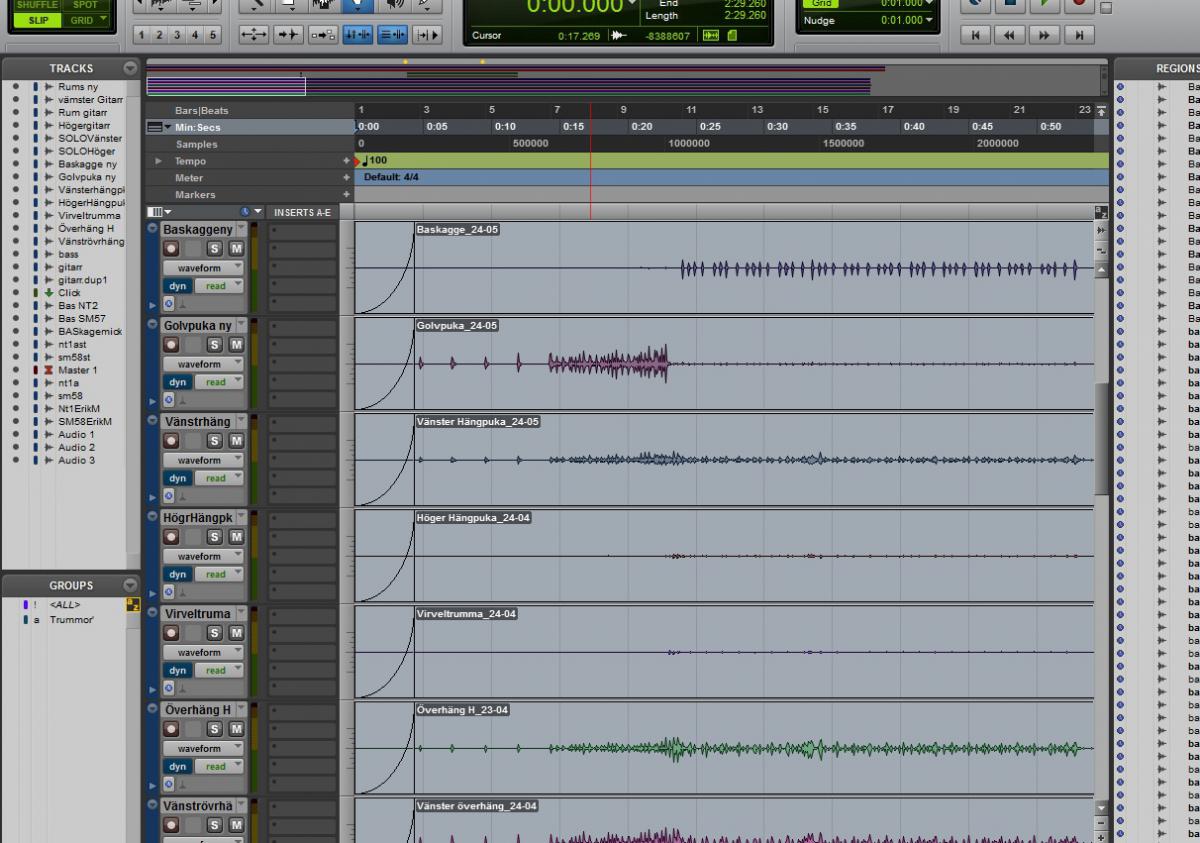Select the Baskagge ny track in list

(87, 164)
